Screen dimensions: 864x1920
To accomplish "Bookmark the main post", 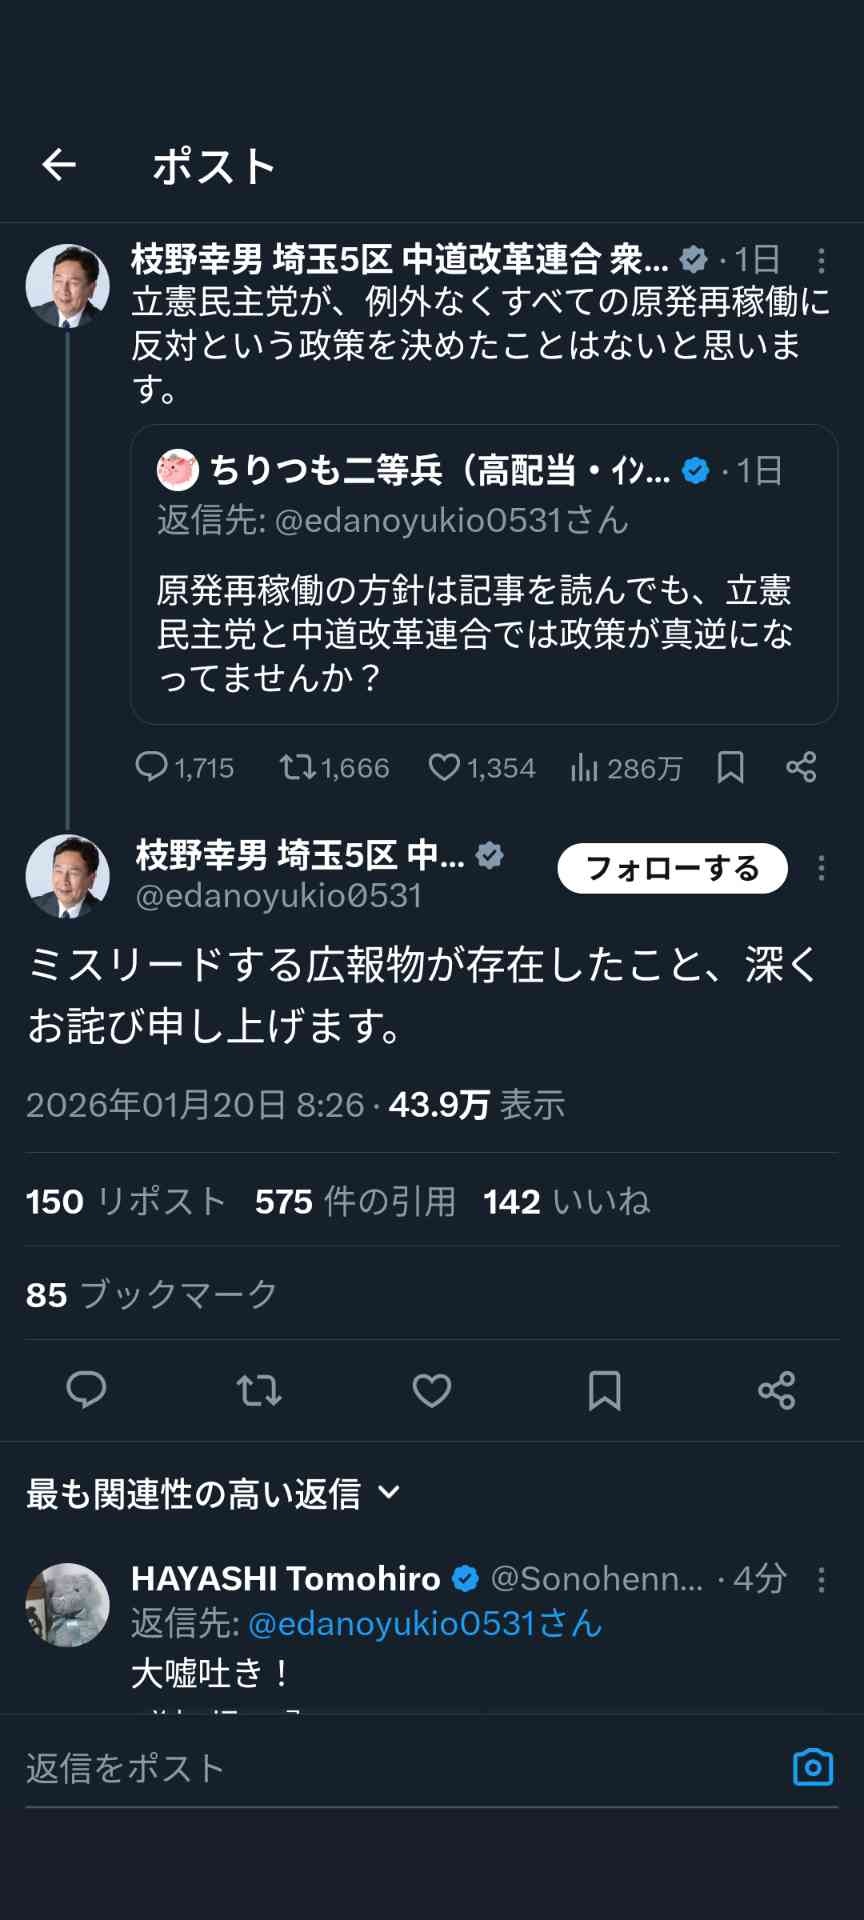I will [604, 1390].
